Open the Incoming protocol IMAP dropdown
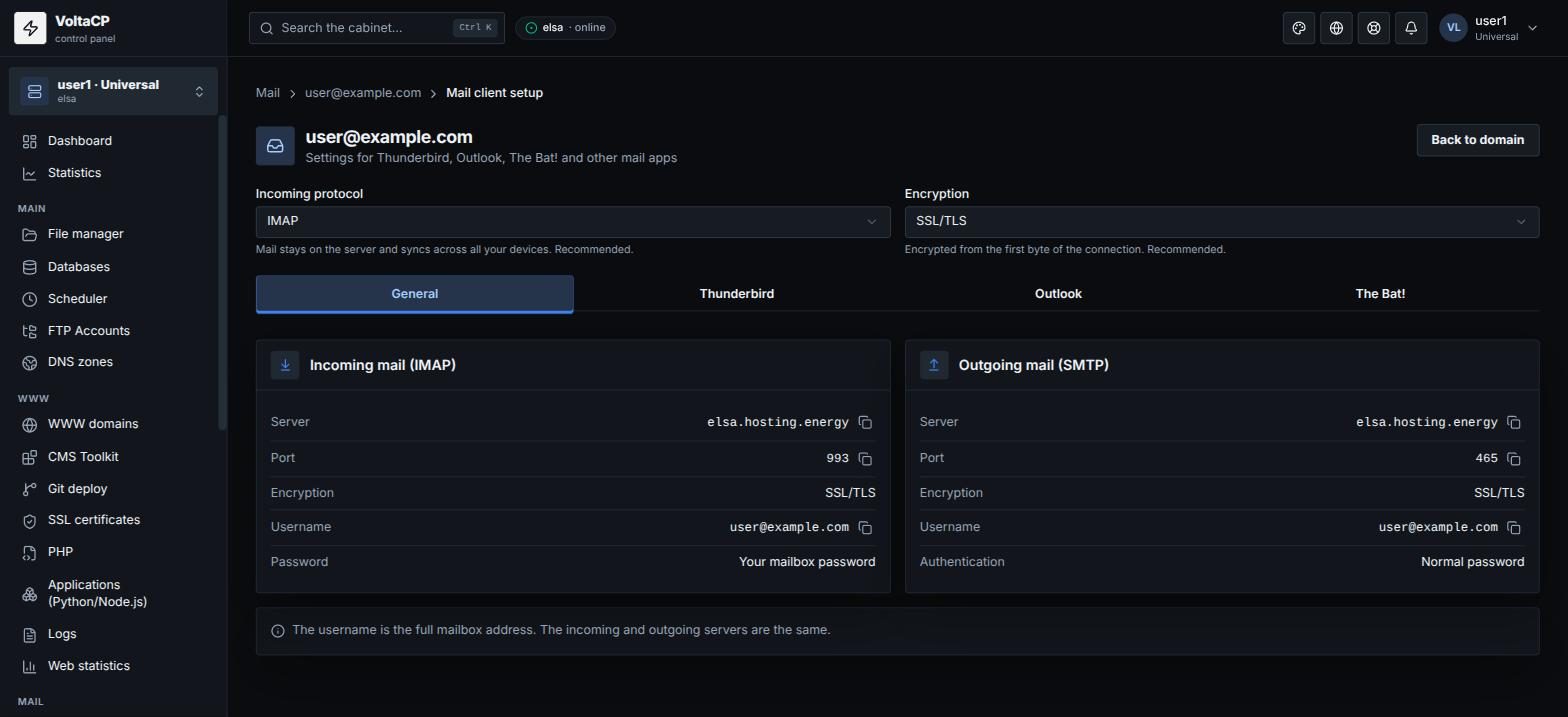The image size is (1568, 717). [573, 222]
